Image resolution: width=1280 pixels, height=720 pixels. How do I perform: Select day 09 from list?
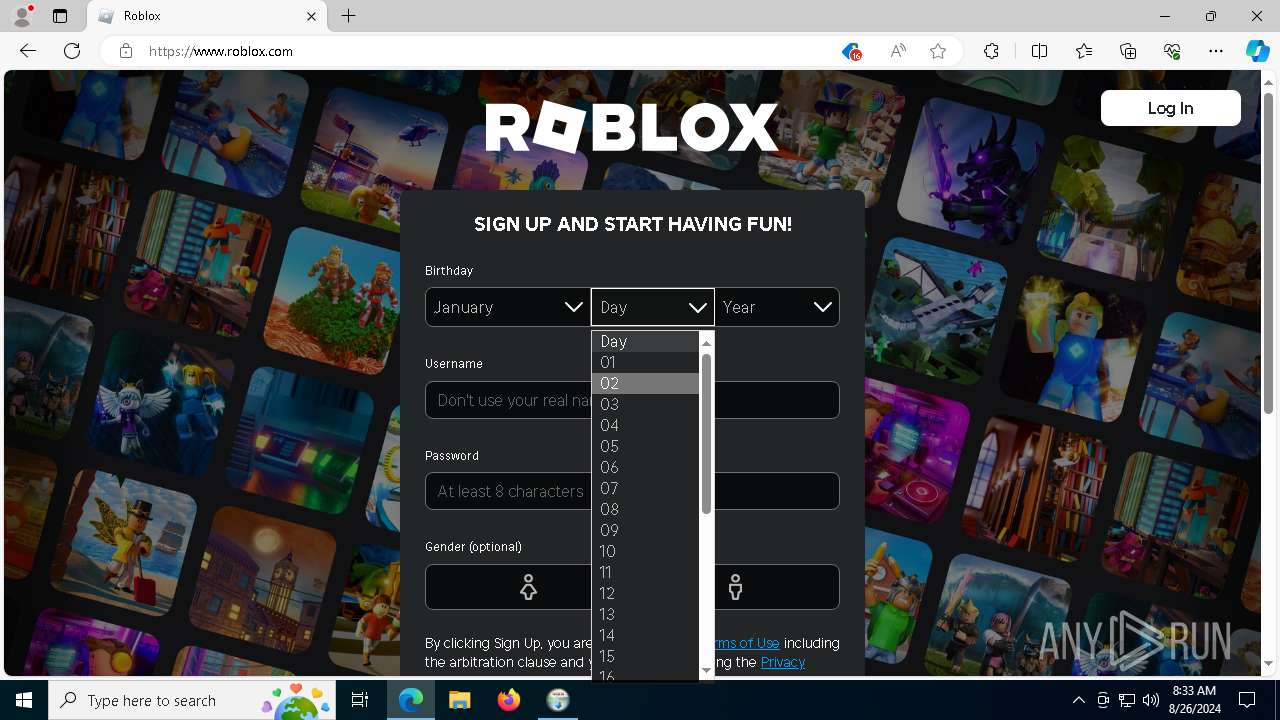645,530
